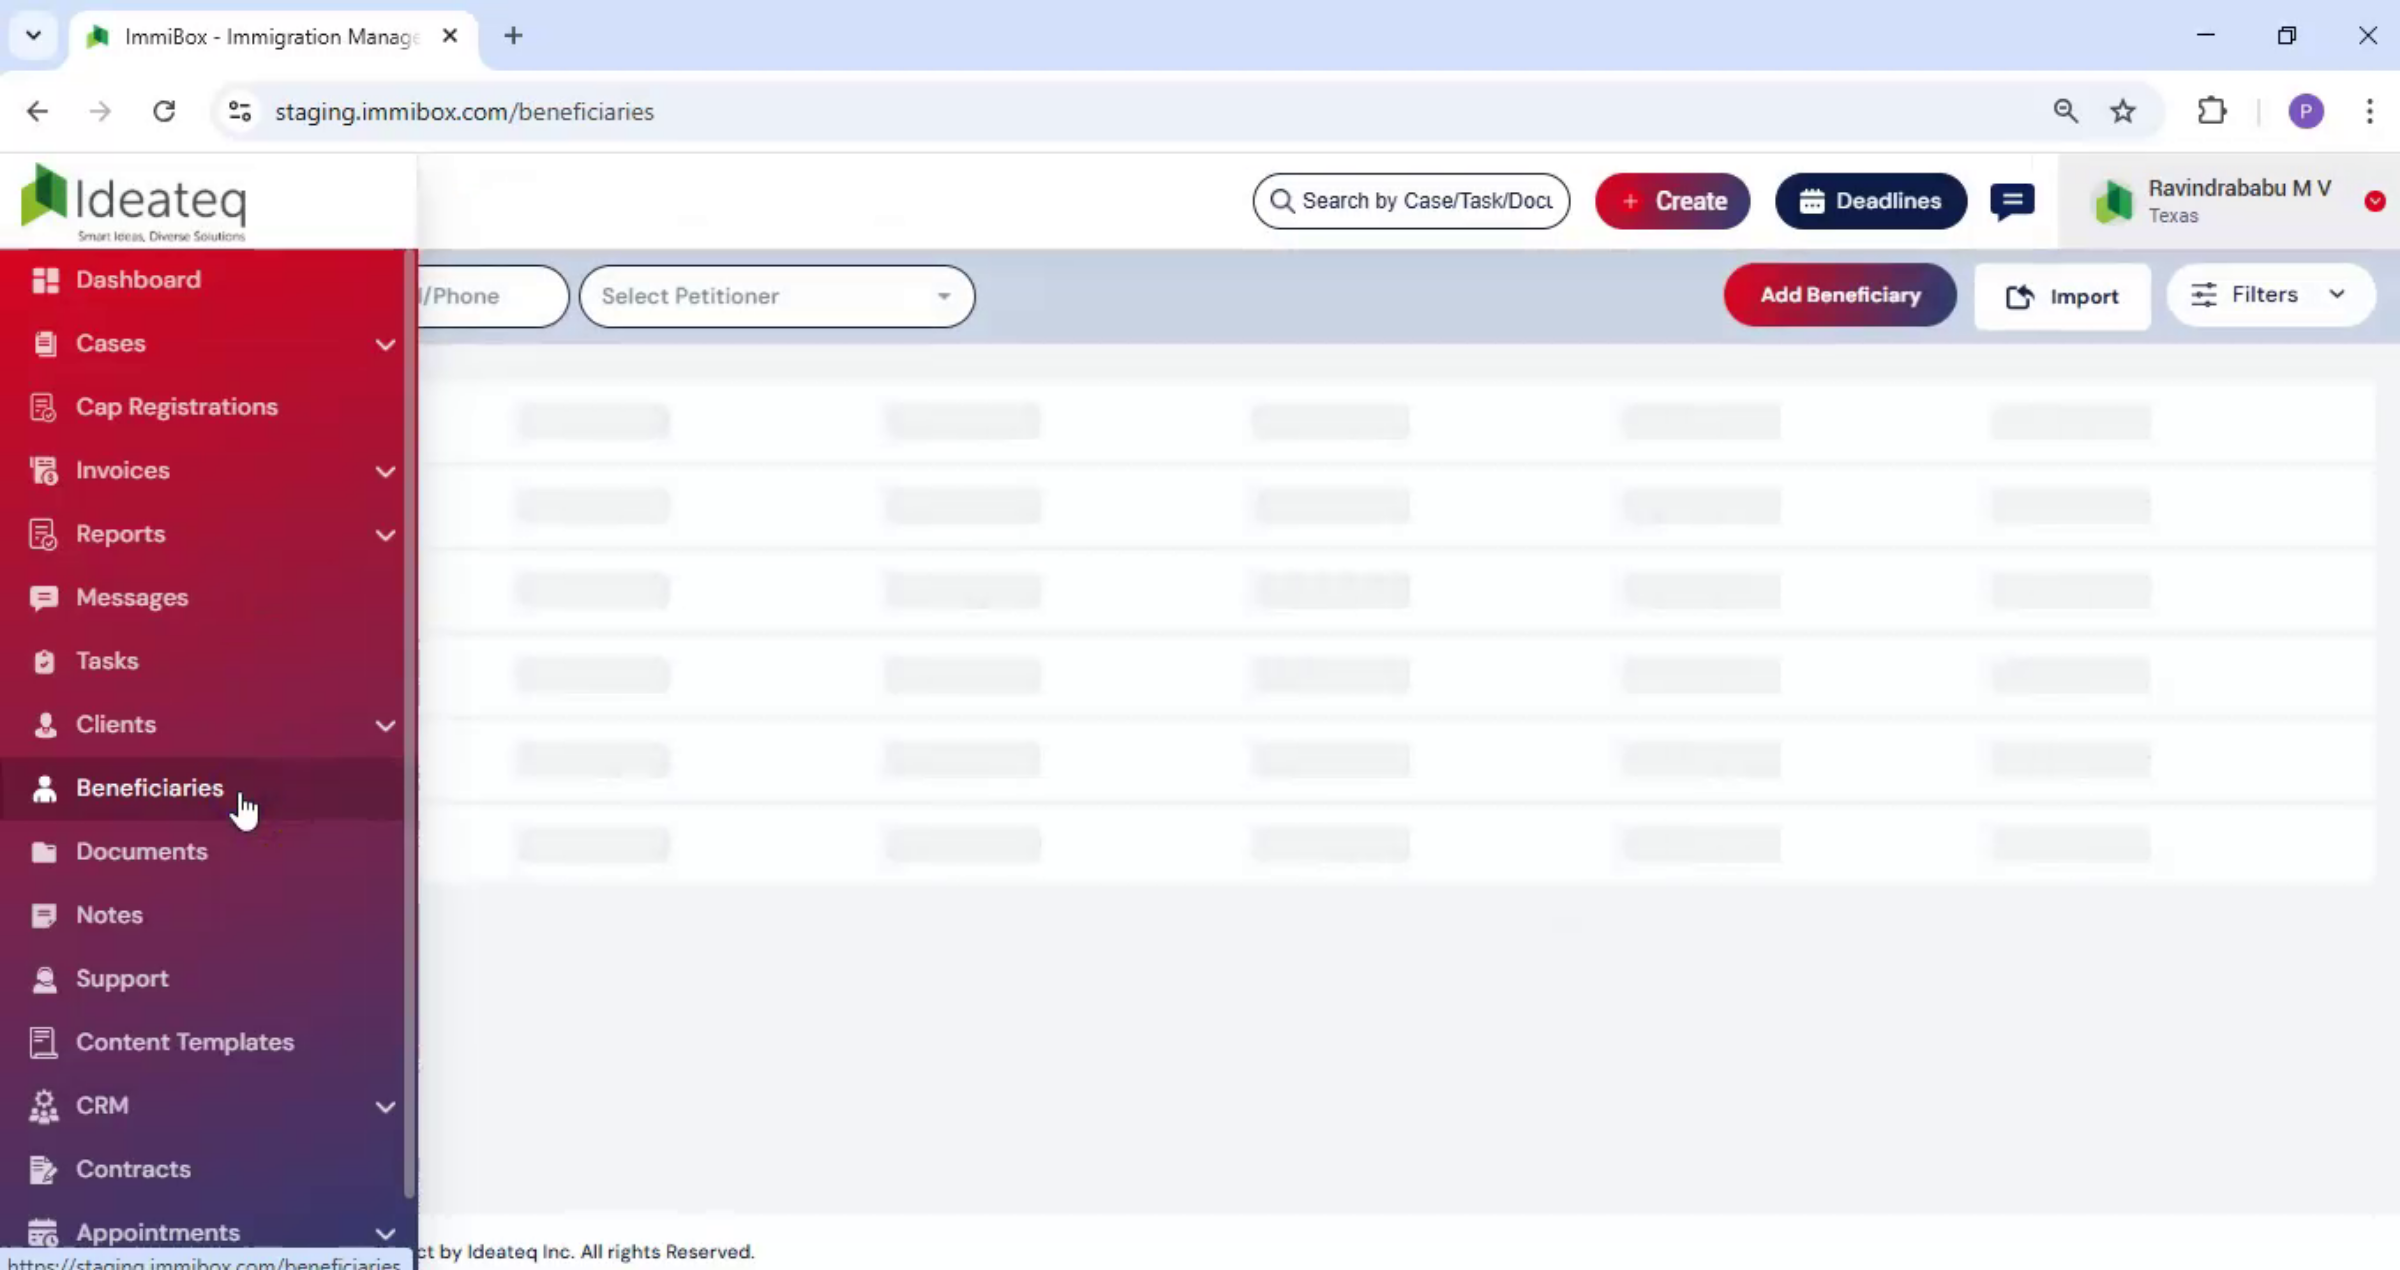Open Chrome profile avatar P
Image resolution: width=2400 pixels, height=1270 pixels.
click(x=2306, y=111)
